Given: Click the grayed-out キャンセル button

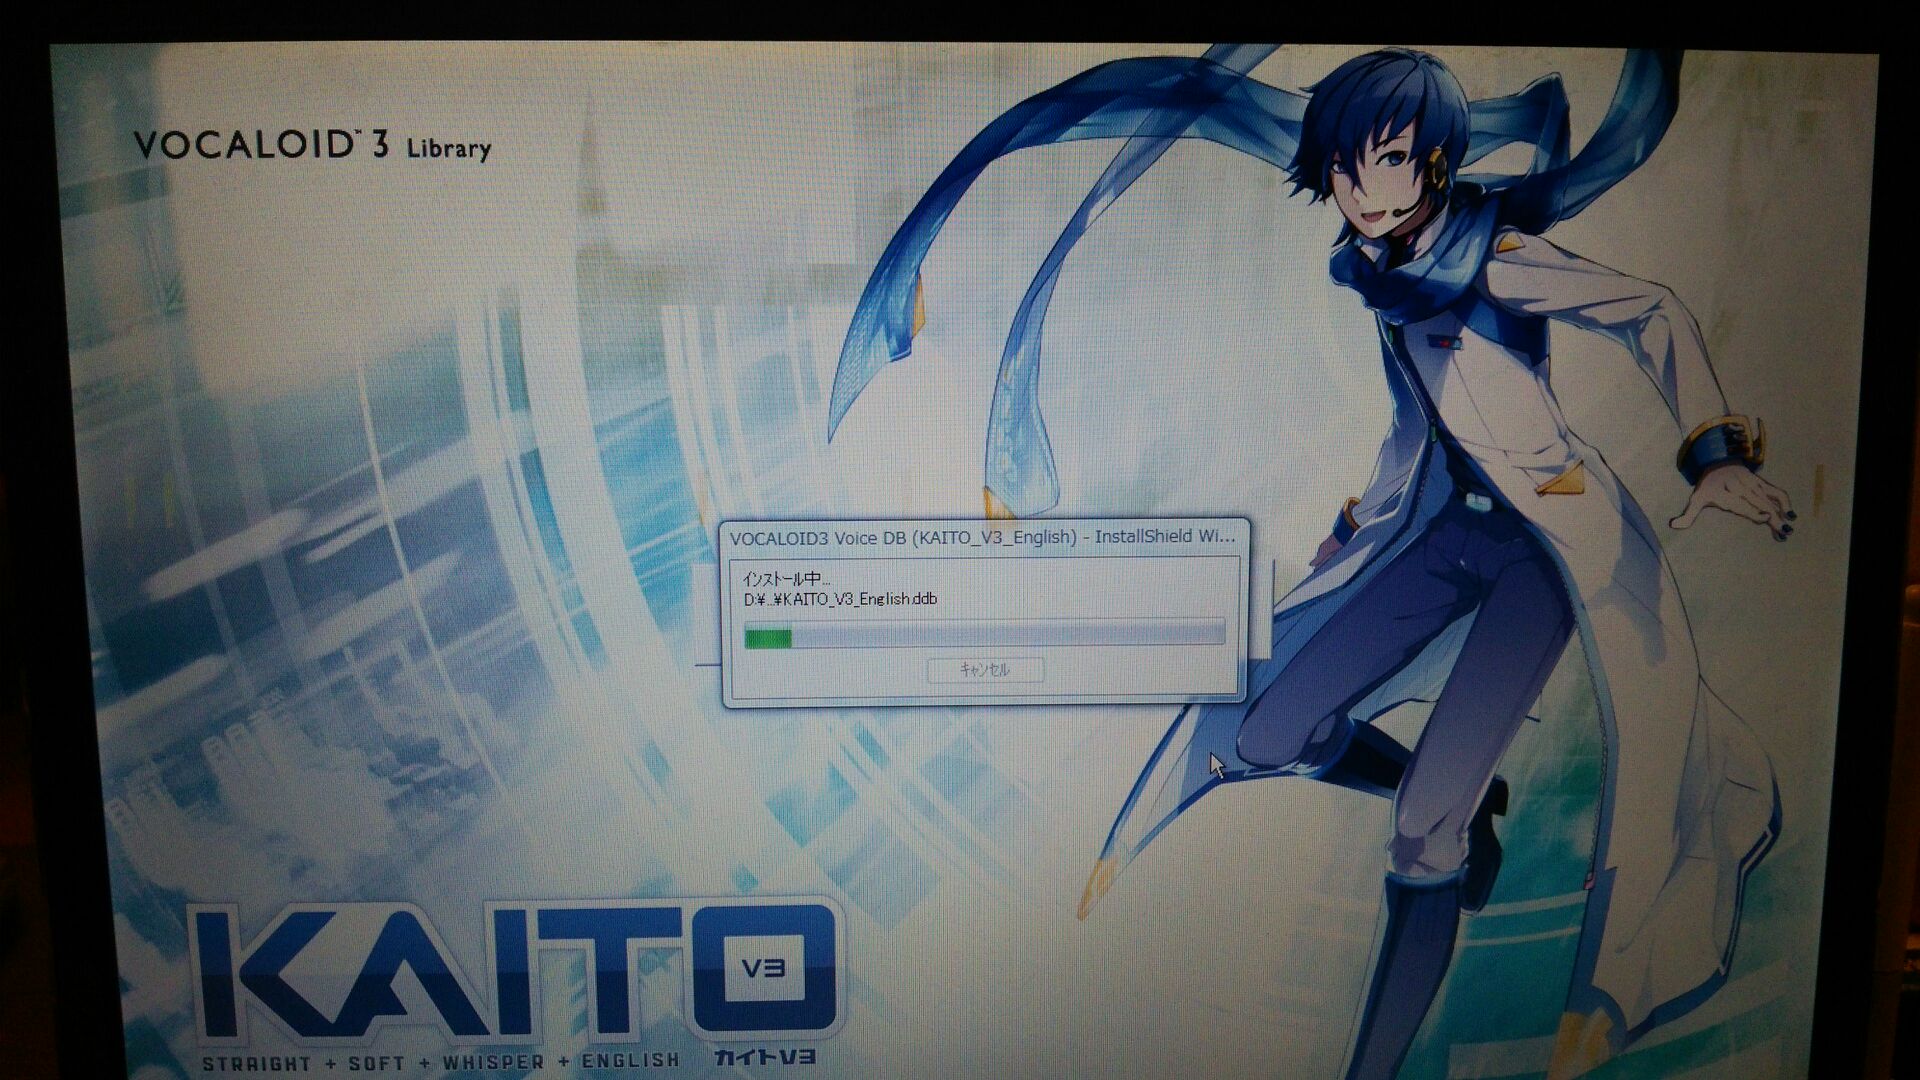Looking at the screenshot, I should pyautogui.click(x=985, y=670).
